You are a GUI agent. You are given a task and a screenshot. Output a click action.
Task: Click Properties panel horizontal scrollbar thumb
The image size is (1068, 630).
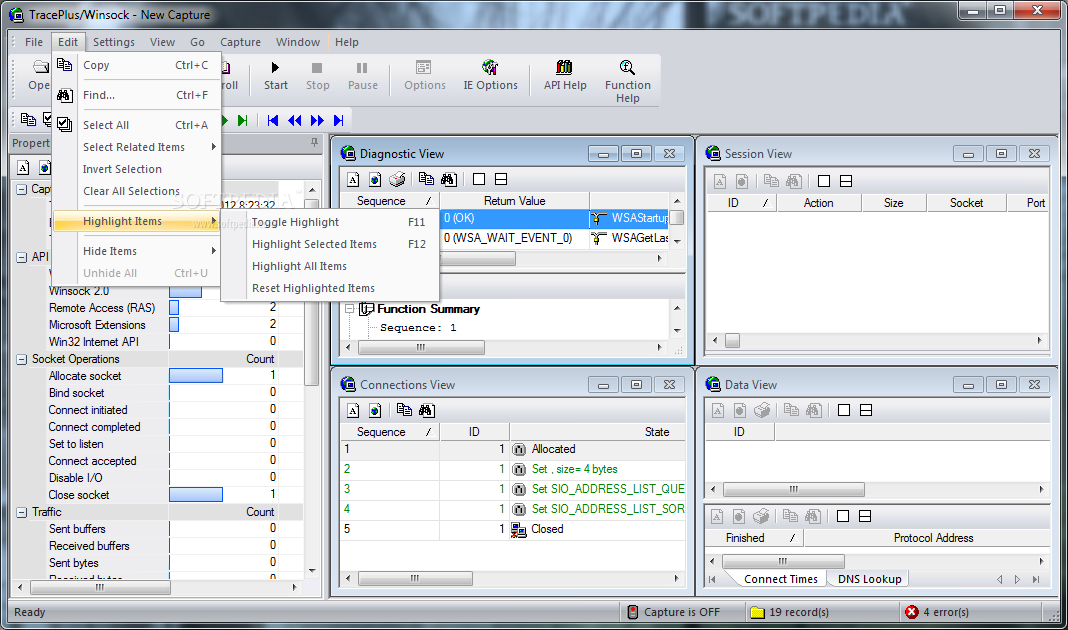99,587
